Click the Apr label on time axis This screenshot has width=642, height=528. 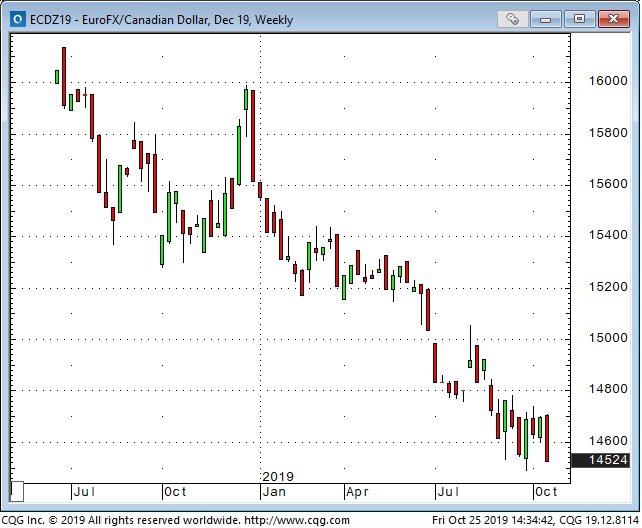[357, 492]
